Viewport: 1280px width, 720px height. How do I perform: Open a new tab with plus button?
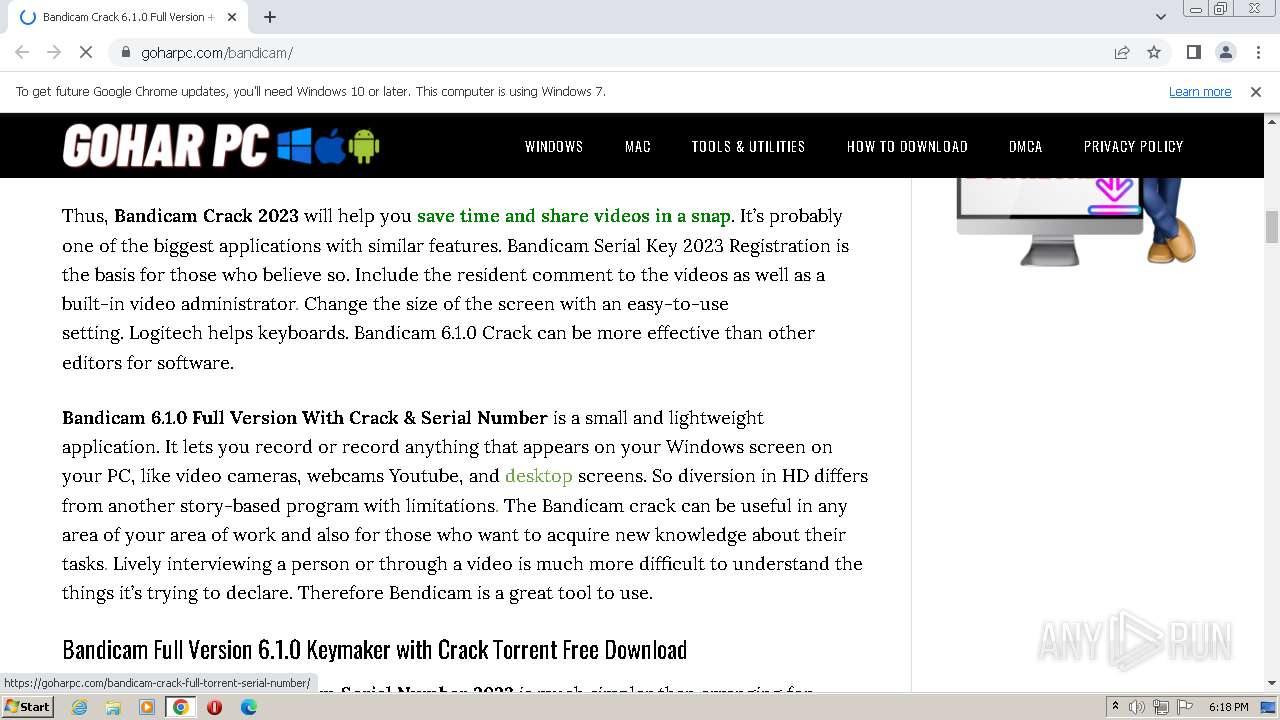pos(270,17)
